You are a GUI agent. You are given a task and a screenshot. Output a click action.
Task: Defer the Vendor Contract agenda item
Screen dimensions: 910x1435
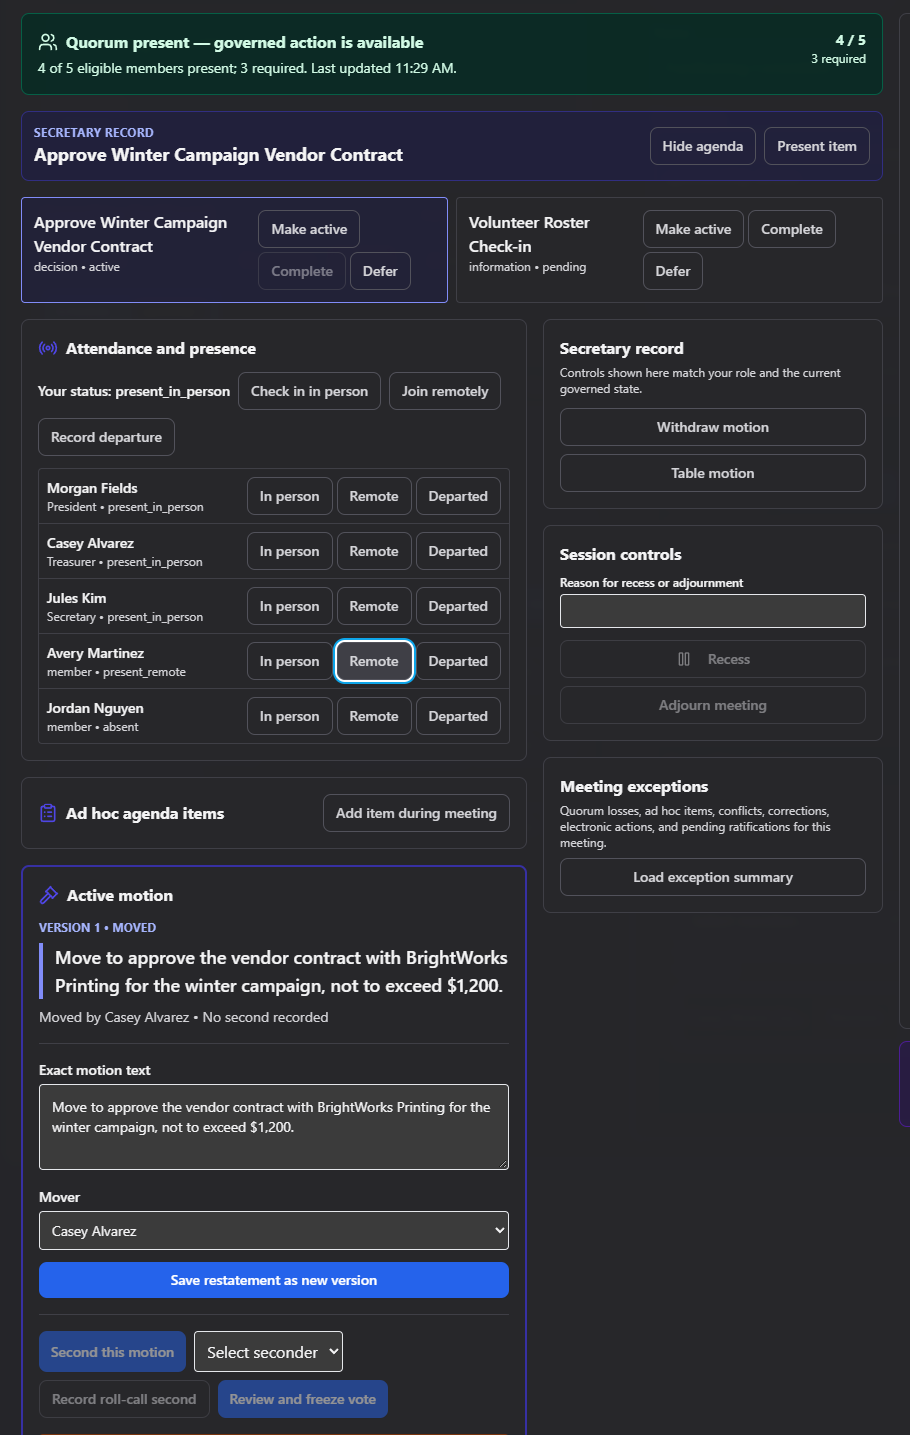coord(380,271)
